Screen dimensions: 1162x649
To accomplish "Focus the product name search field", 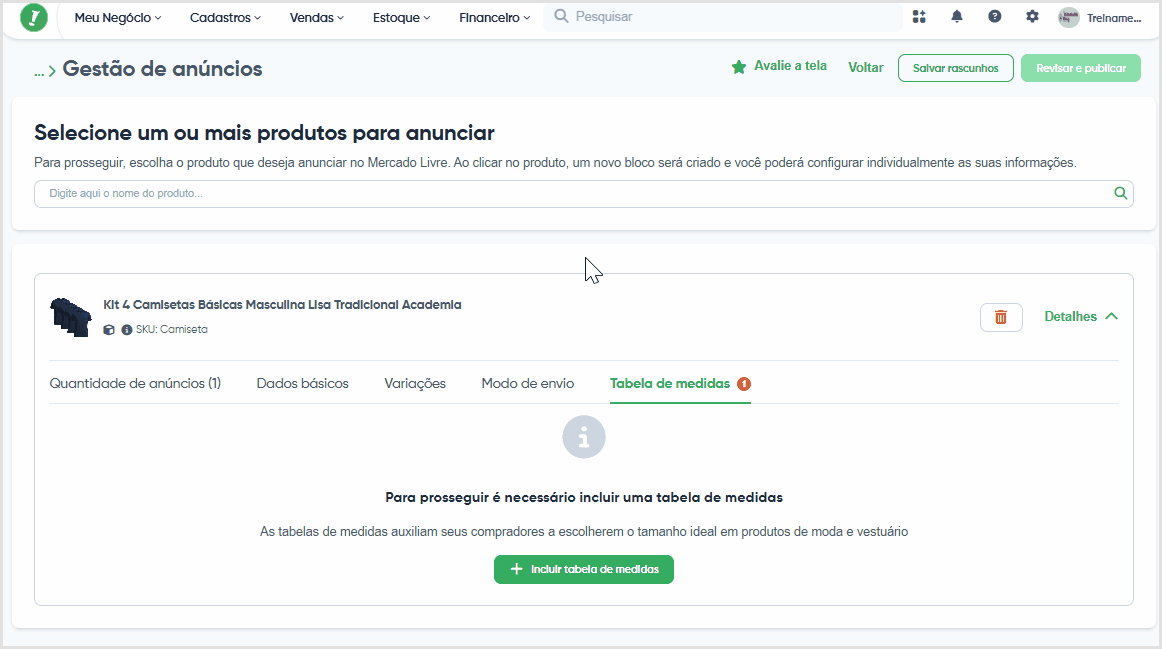I will click(x=584, y=193).
